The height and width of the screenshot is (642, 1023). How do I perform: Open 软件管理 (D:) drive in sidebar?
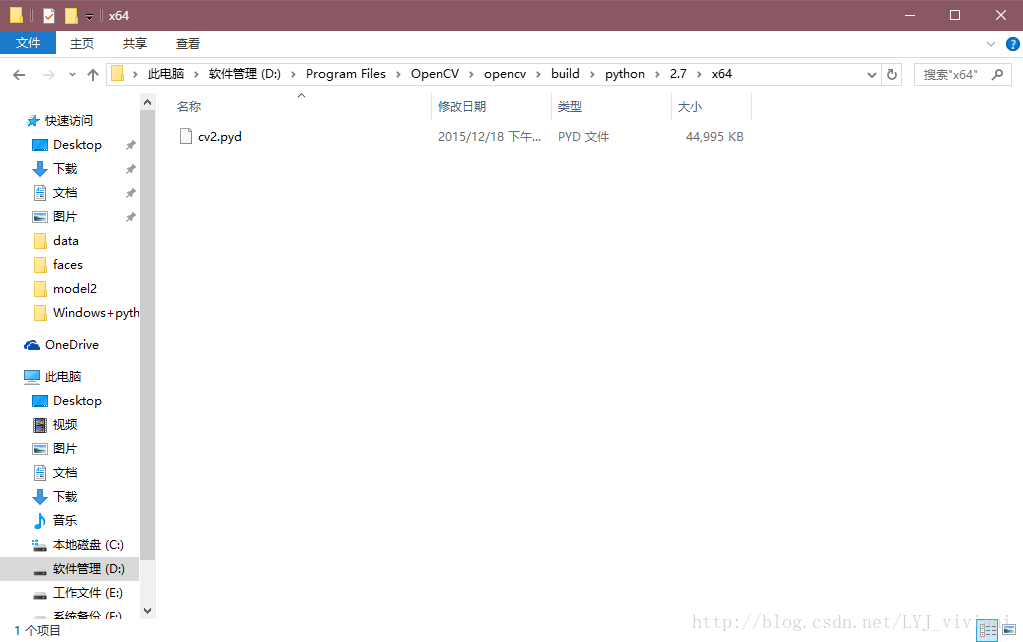point(88,569)
